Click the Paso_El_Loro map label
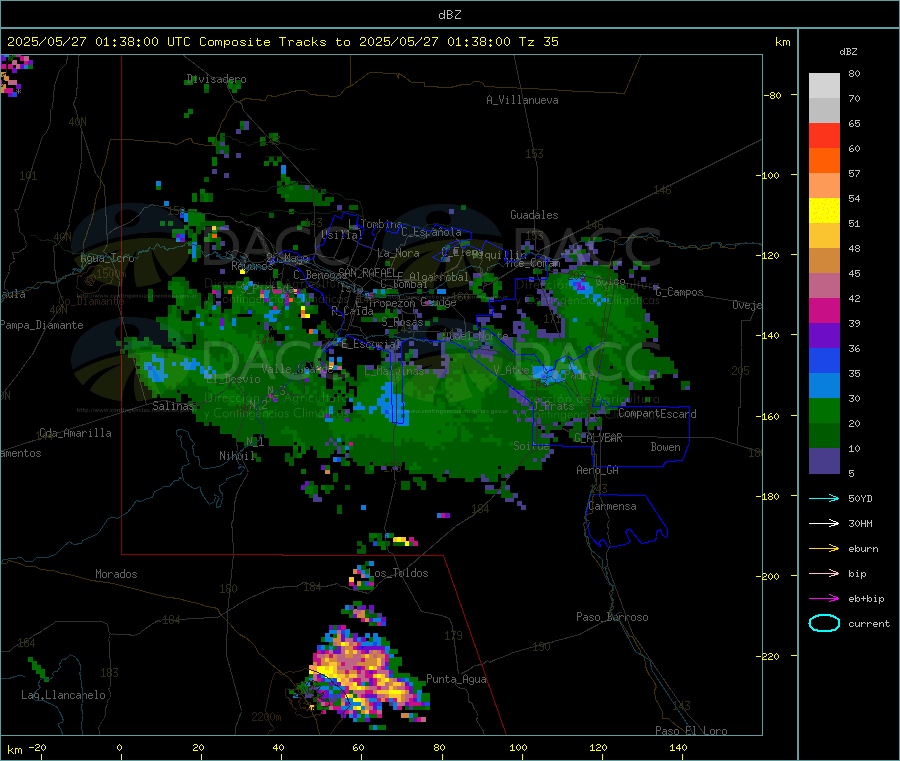This screenshot has width=900, height=761. click(x=691, y=731)
